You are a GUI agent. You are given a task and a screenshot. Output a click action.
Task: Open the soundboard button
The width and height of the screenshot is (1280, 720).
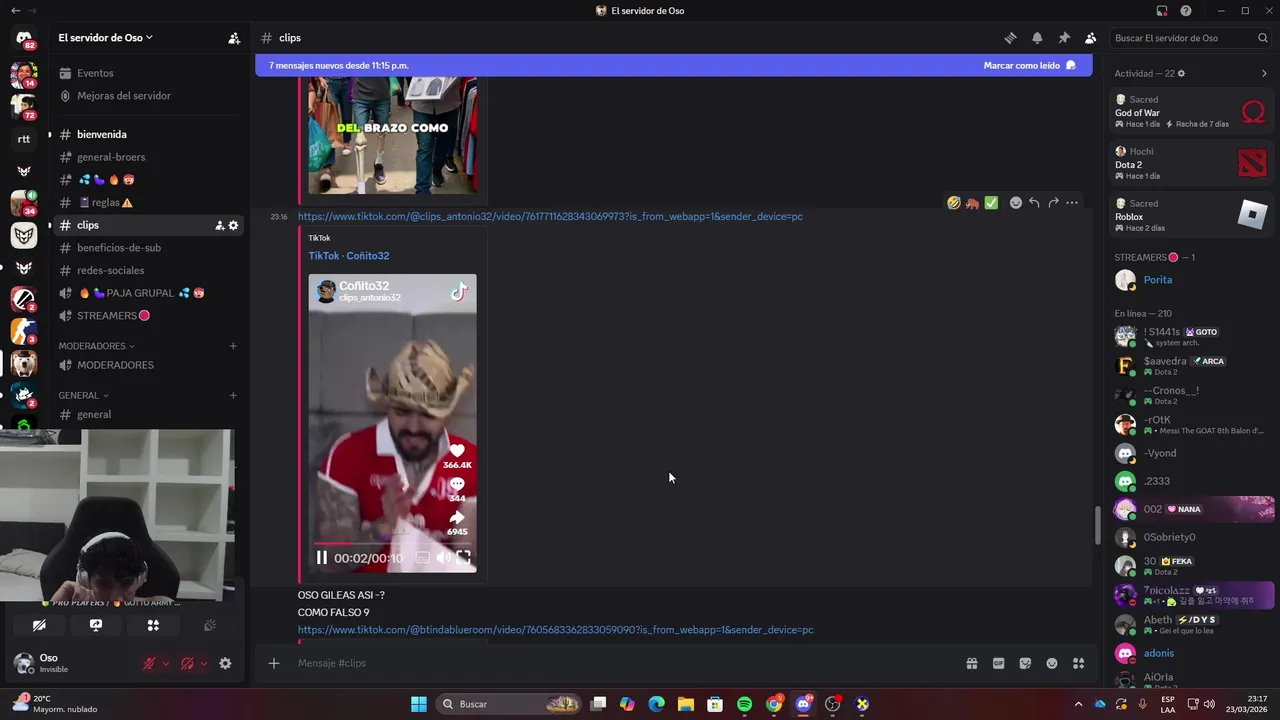[210, 625]
